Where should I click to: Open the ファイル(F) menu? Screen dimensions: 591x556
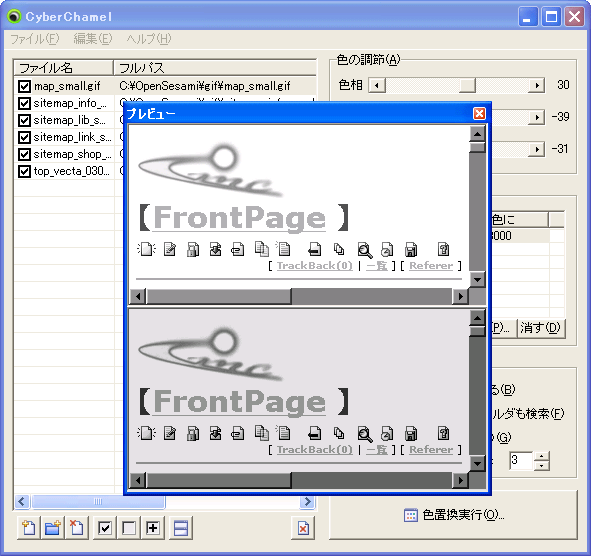pos(35,39)
